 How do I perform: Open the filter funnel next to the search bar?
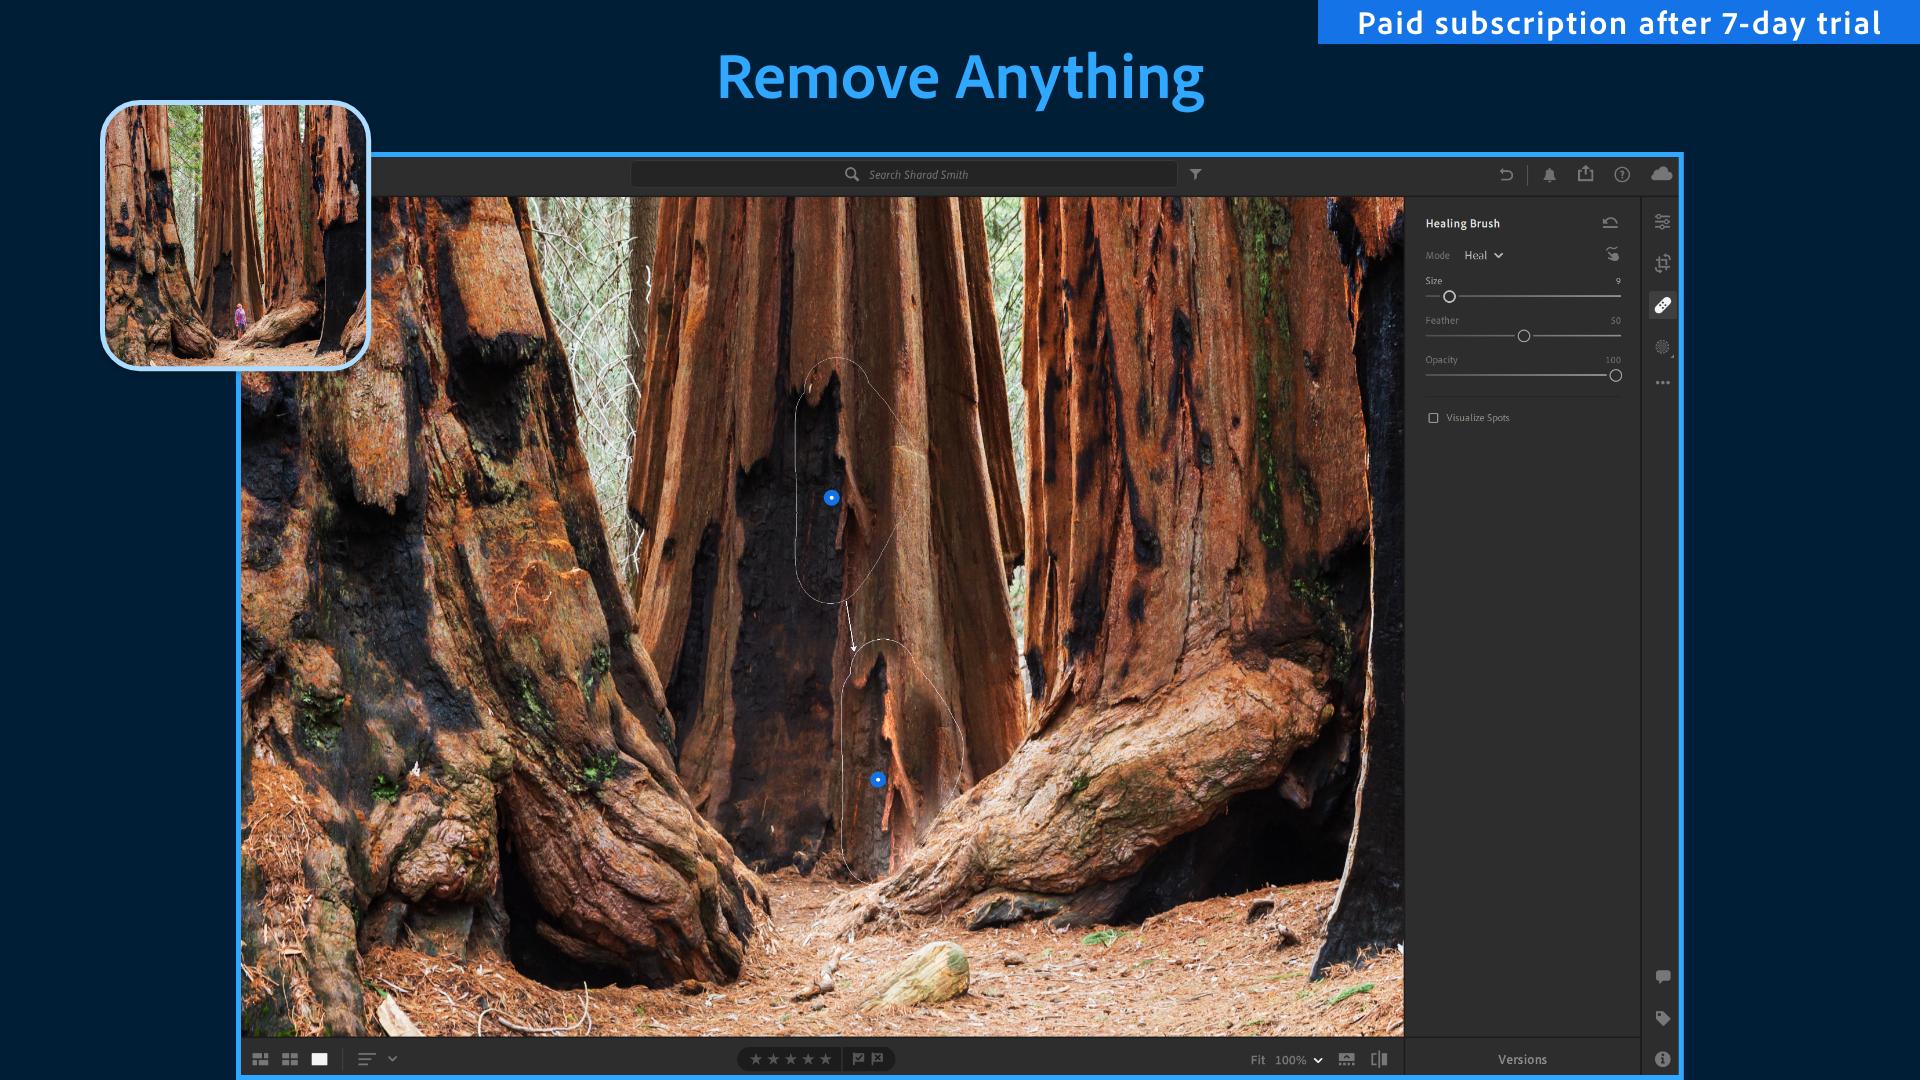1195,174
